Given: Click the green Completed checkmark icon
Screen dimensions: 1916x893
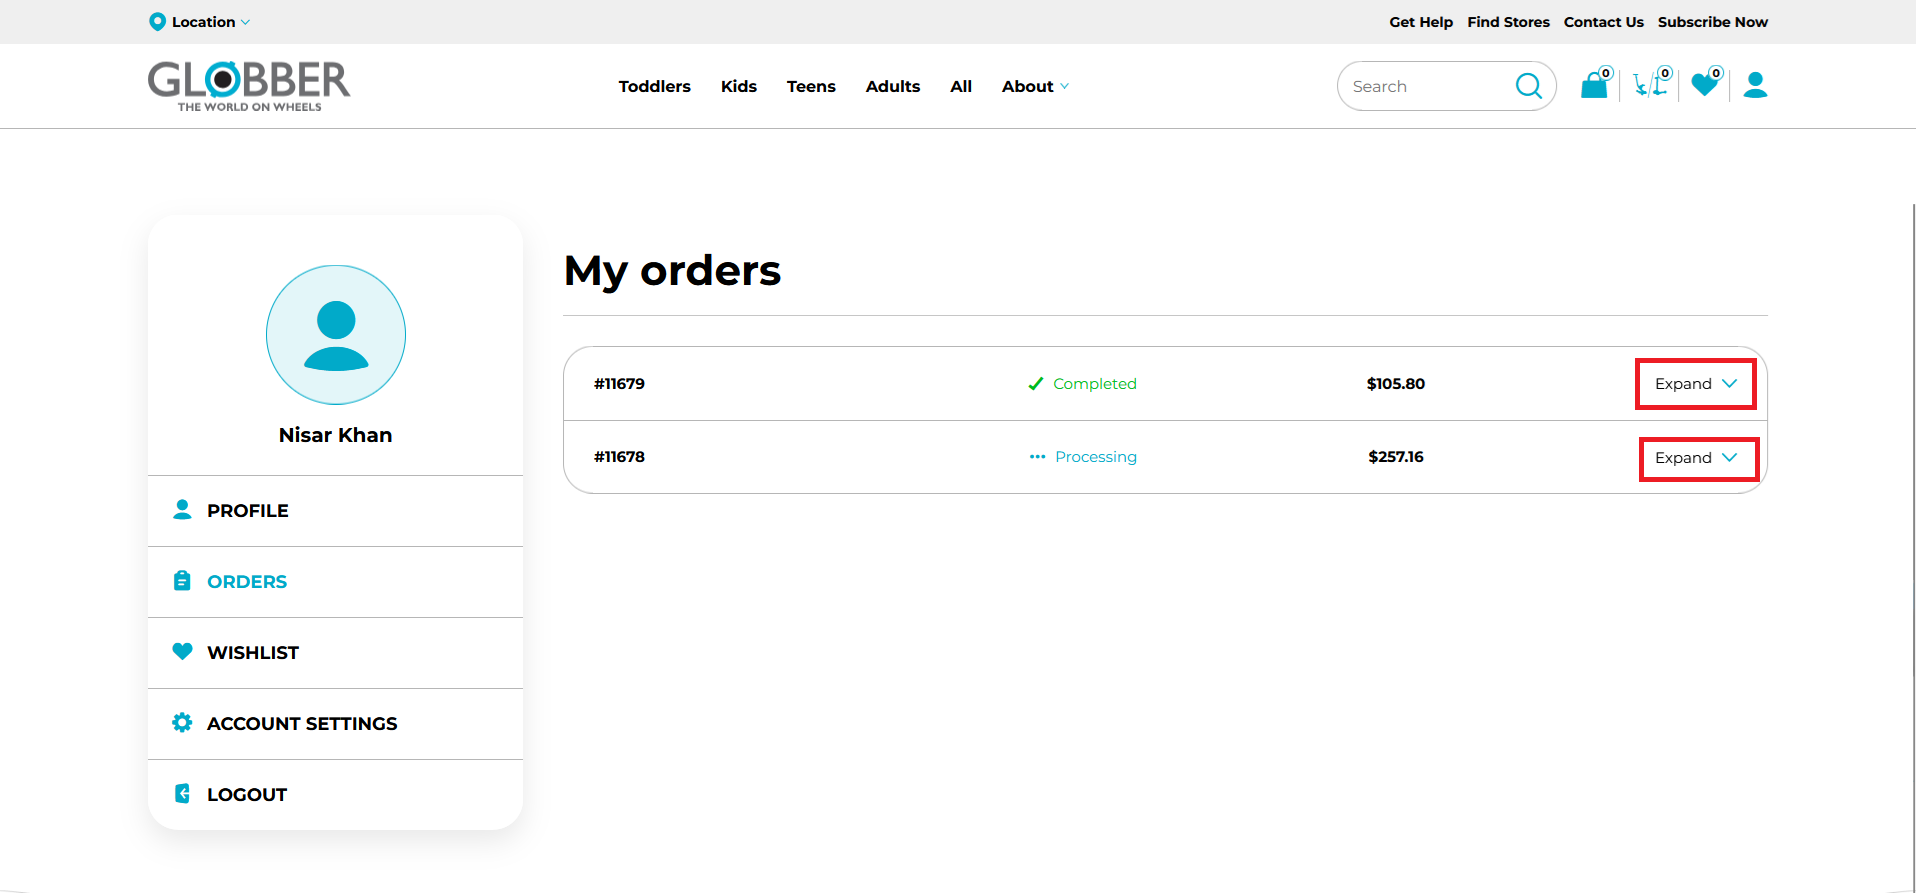Looking at the screenshot, I should click(1036, 384).
